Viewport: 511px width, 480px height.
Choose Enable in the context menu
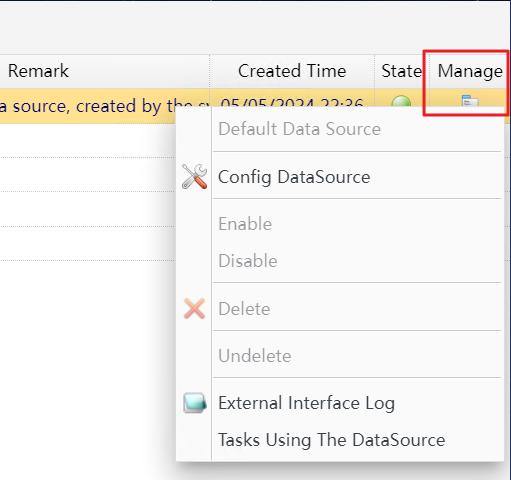pyautogui.click(x=245, y=224)
